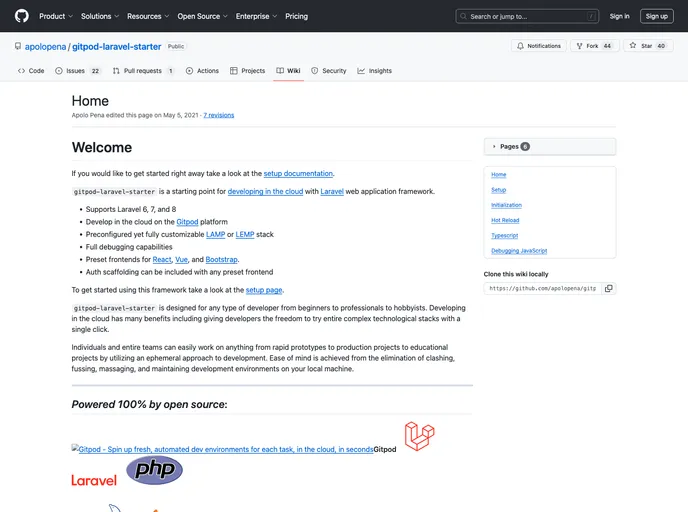Expand the Product dropdown menu
The image size is (688, 512).
pos(56,16)
